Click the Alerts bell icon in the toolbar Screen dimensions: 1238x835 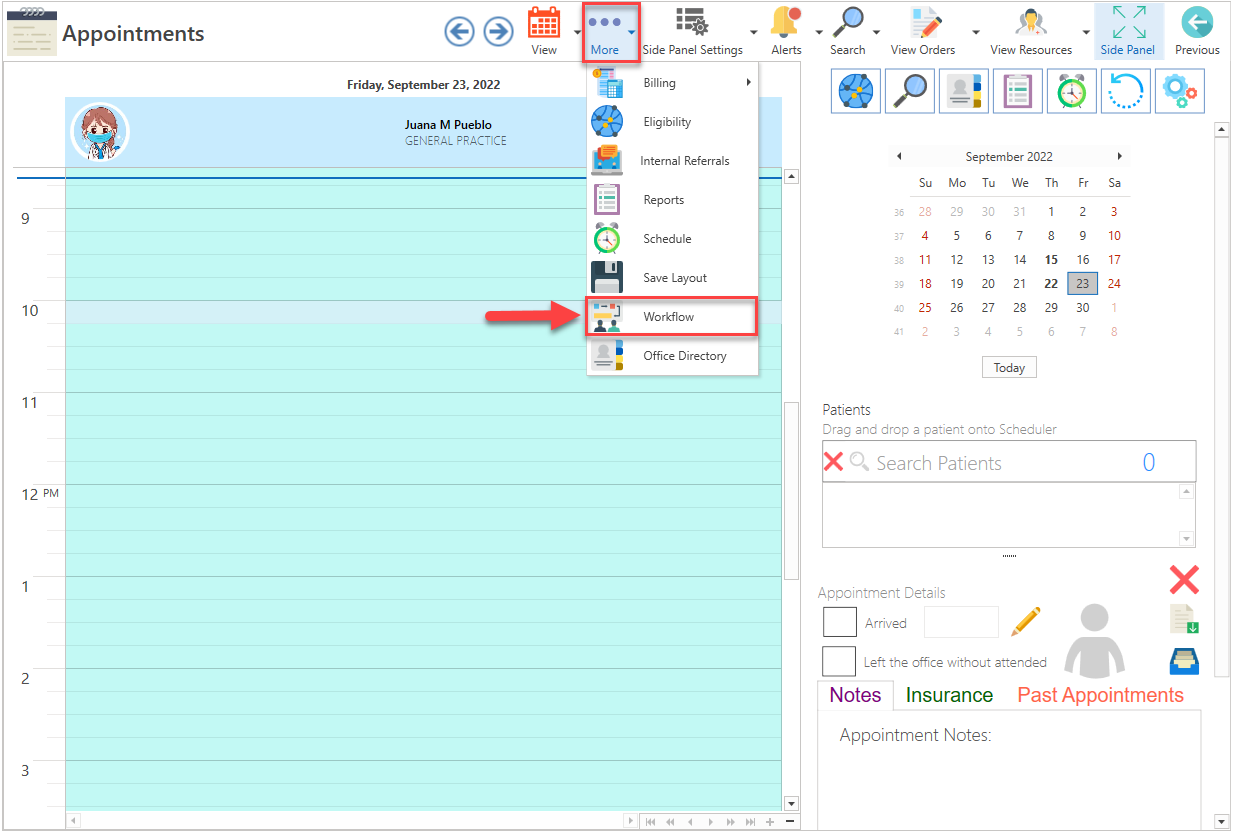pyautogui.click(x=786, y=25)
